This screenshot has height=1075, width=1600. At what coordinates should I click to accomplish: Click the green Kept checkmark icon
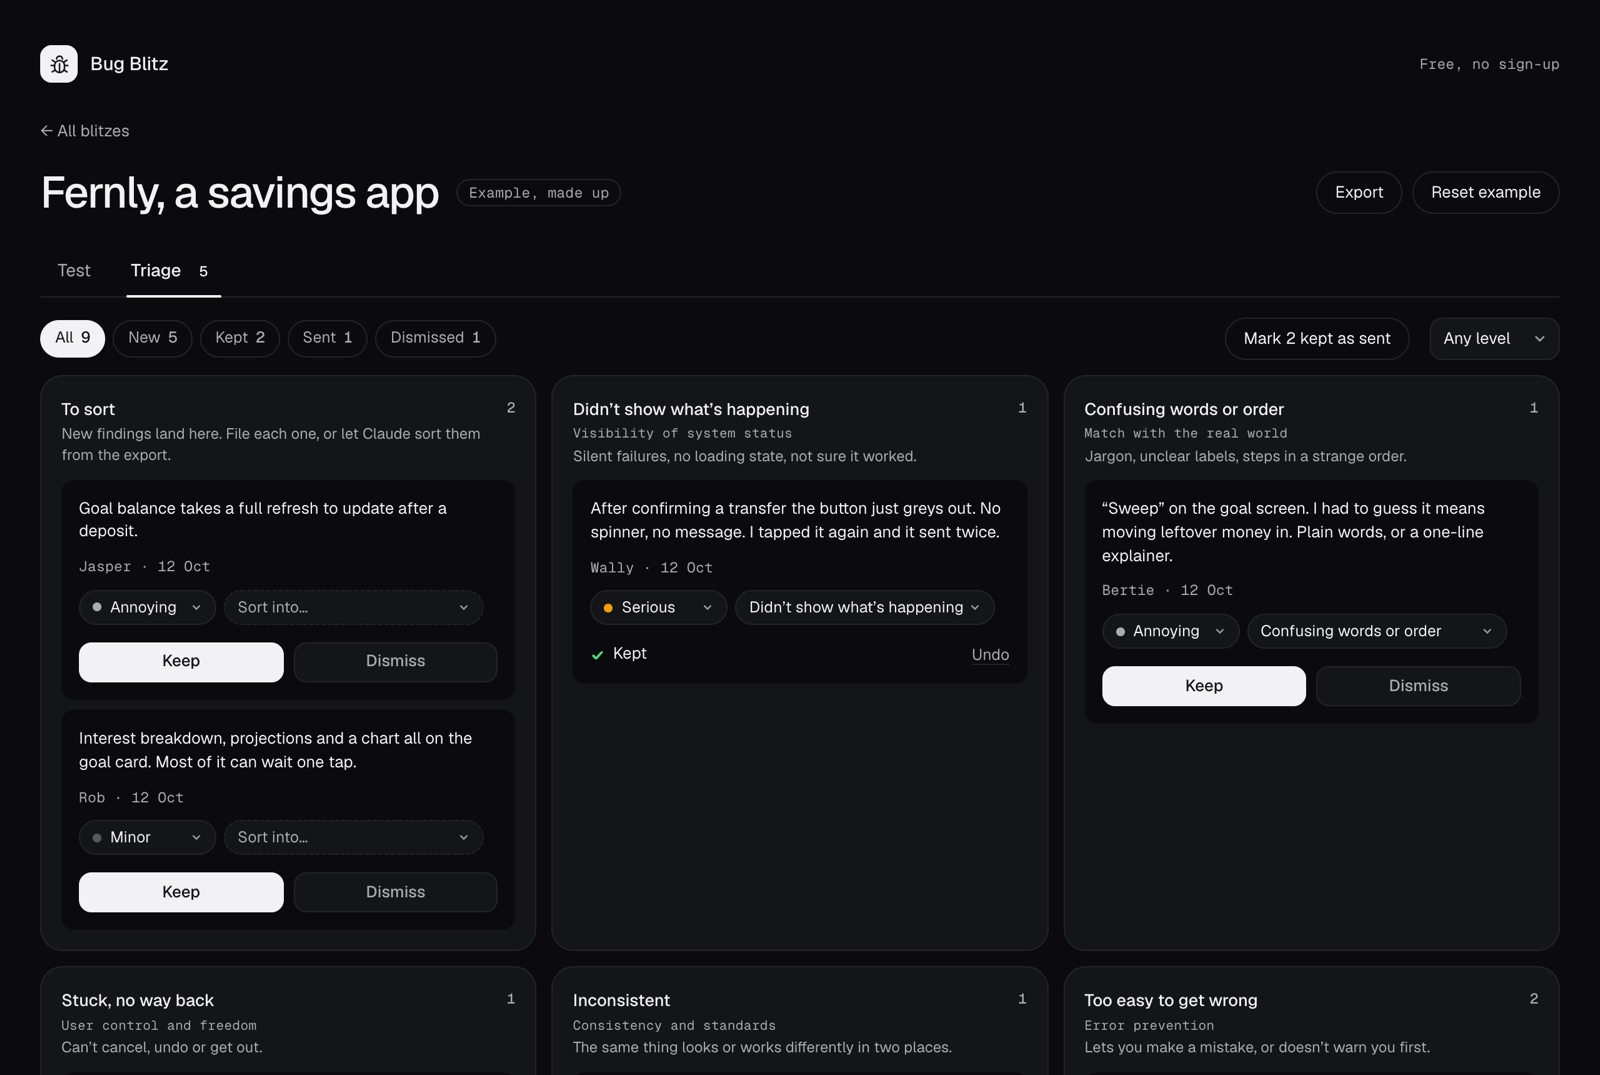tap(597, 655)
